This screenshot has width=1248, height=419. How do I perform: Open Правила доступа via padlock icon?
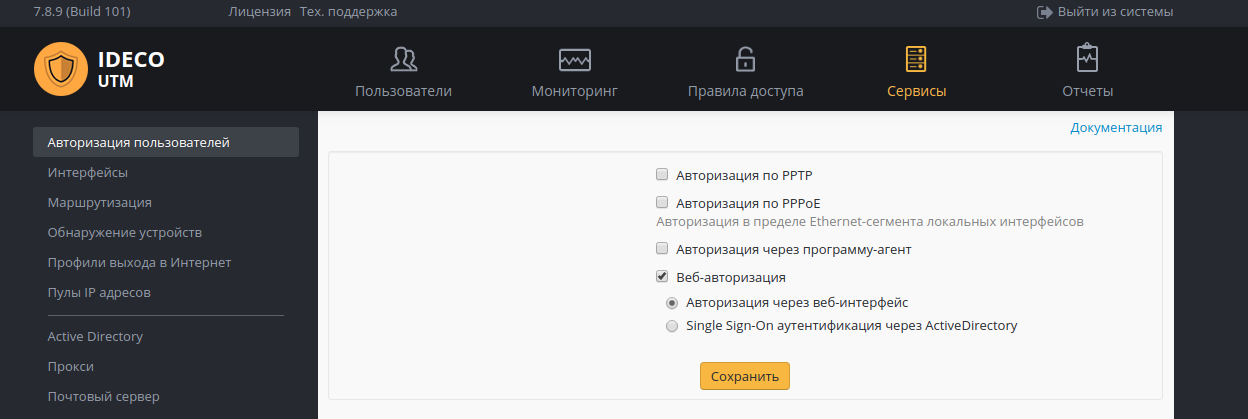point(745,59)
